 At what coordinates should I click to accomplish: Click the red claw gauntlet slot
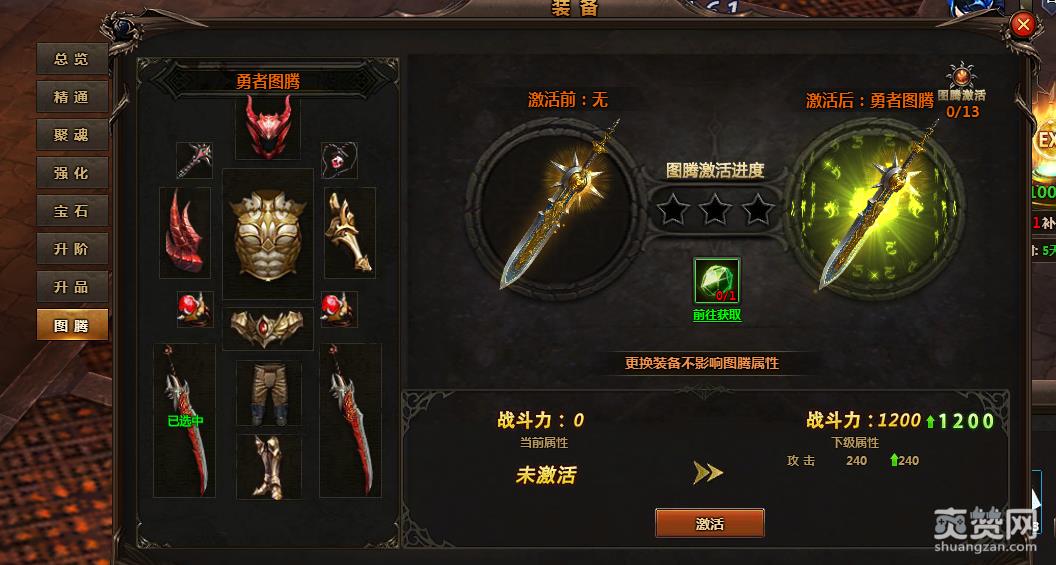tap(185, 232)
